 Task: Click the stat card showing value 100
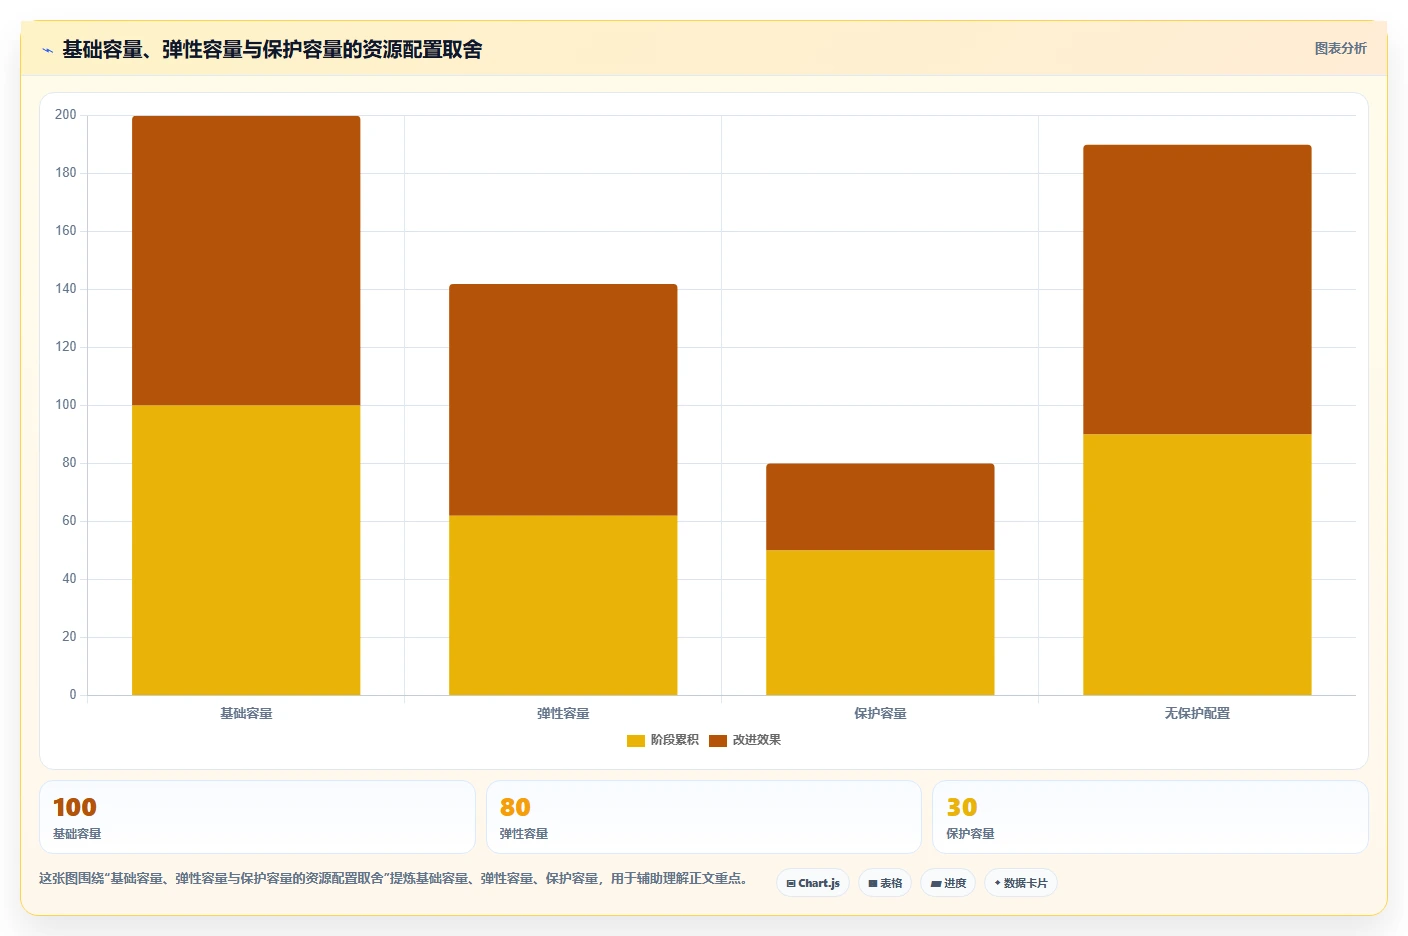click(x=257, y=817)
